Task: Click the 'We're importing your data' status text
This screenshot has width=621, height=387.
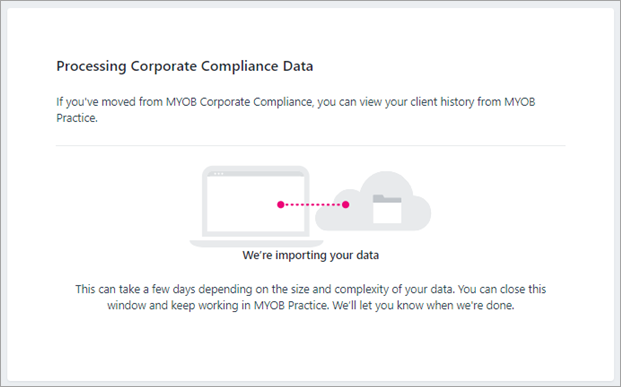Action: click(x=310, y=255)
